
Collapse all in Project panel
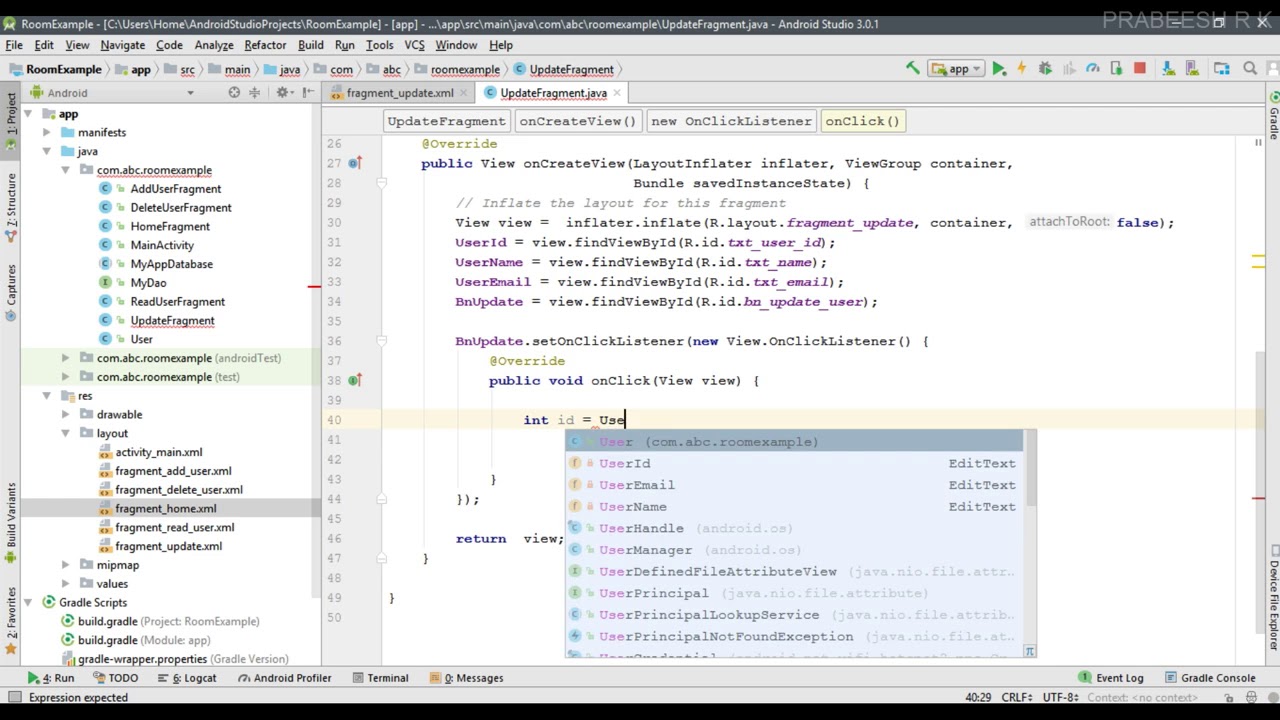coord(254,93)
